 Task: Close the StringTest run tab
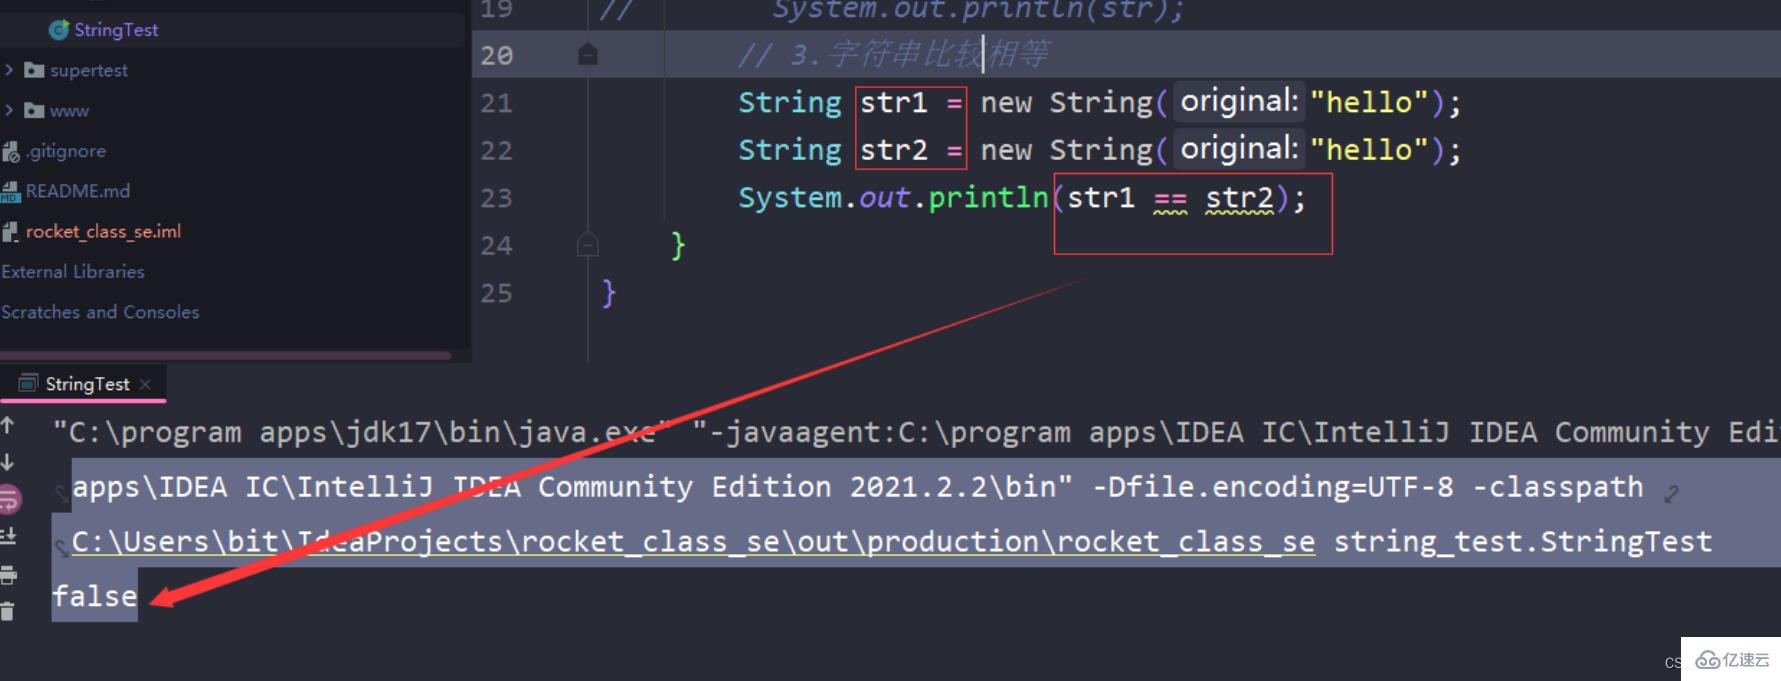click(146, 384)
